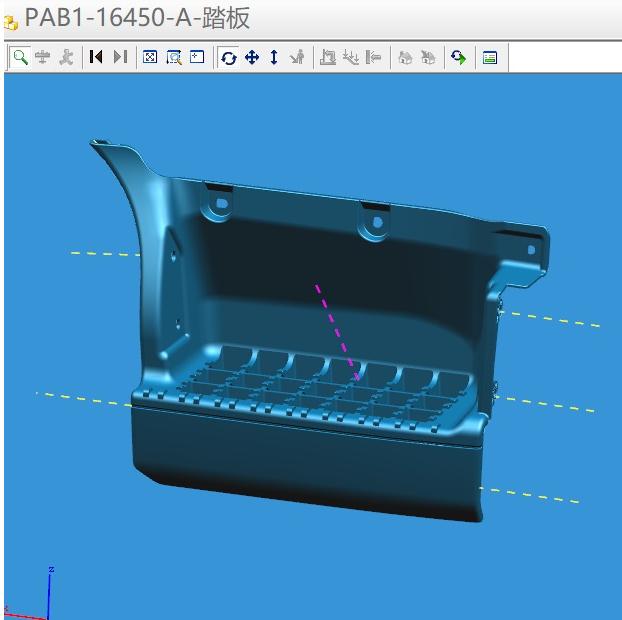Select the pan four-arrow tool

pyautogui.click(x=252, y=58)
